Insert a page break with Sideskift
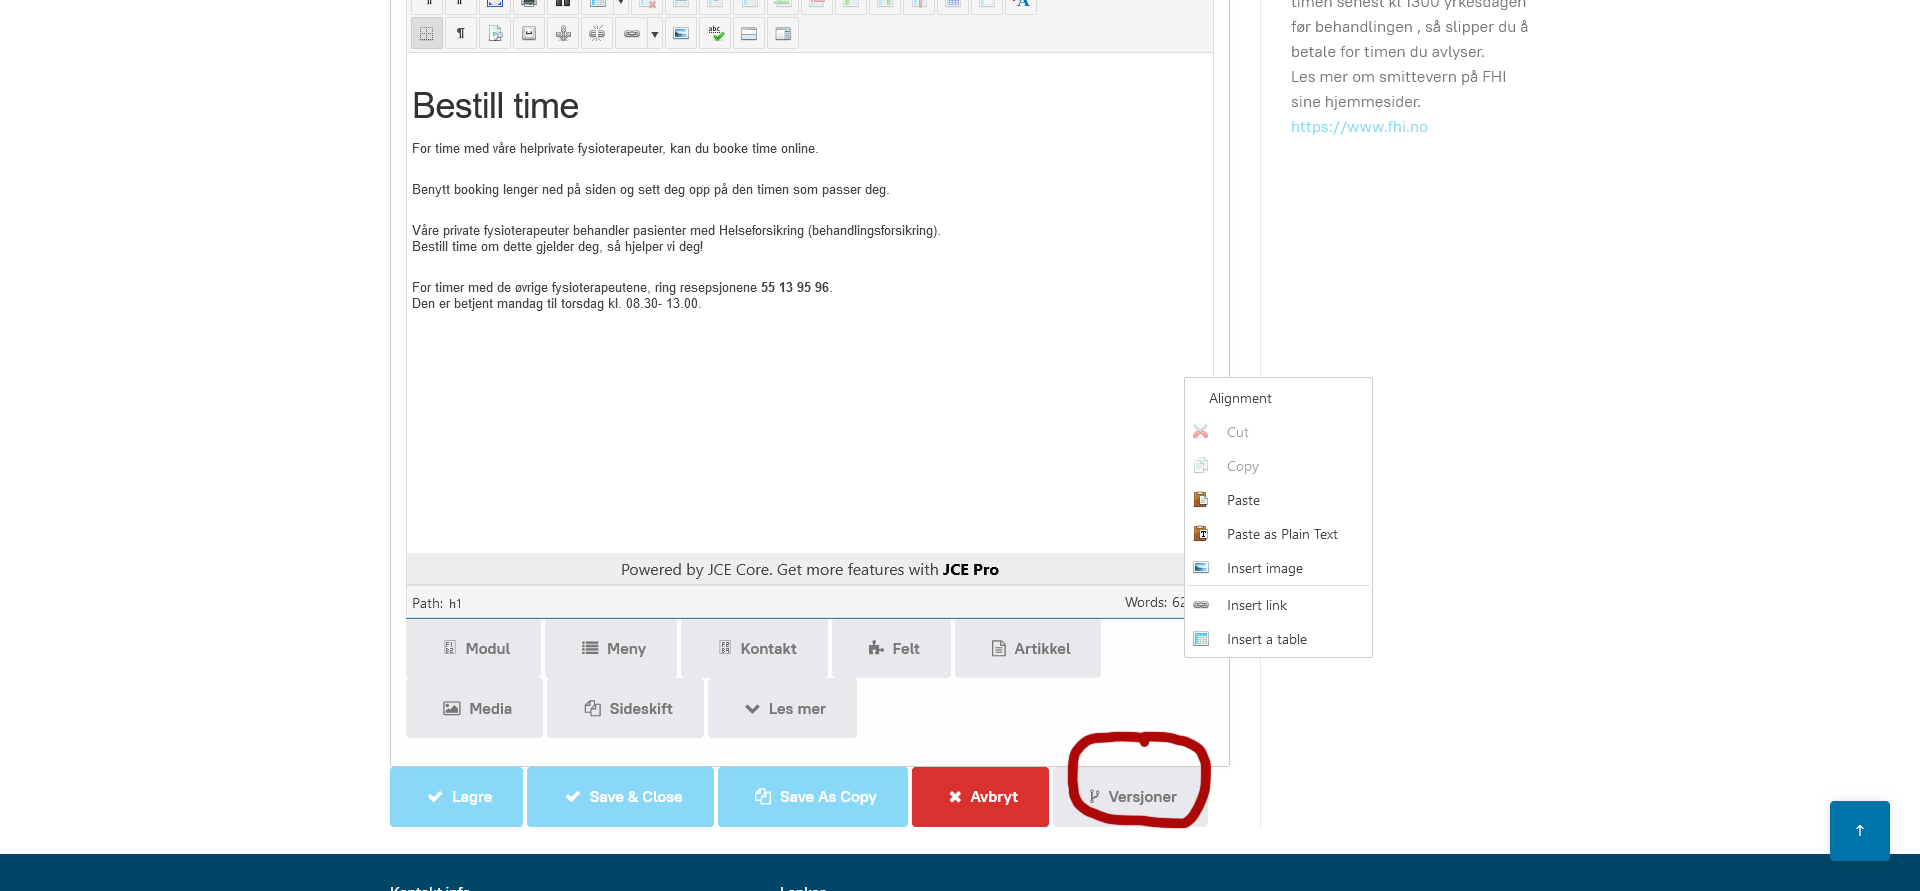 [x=625, y=708]
